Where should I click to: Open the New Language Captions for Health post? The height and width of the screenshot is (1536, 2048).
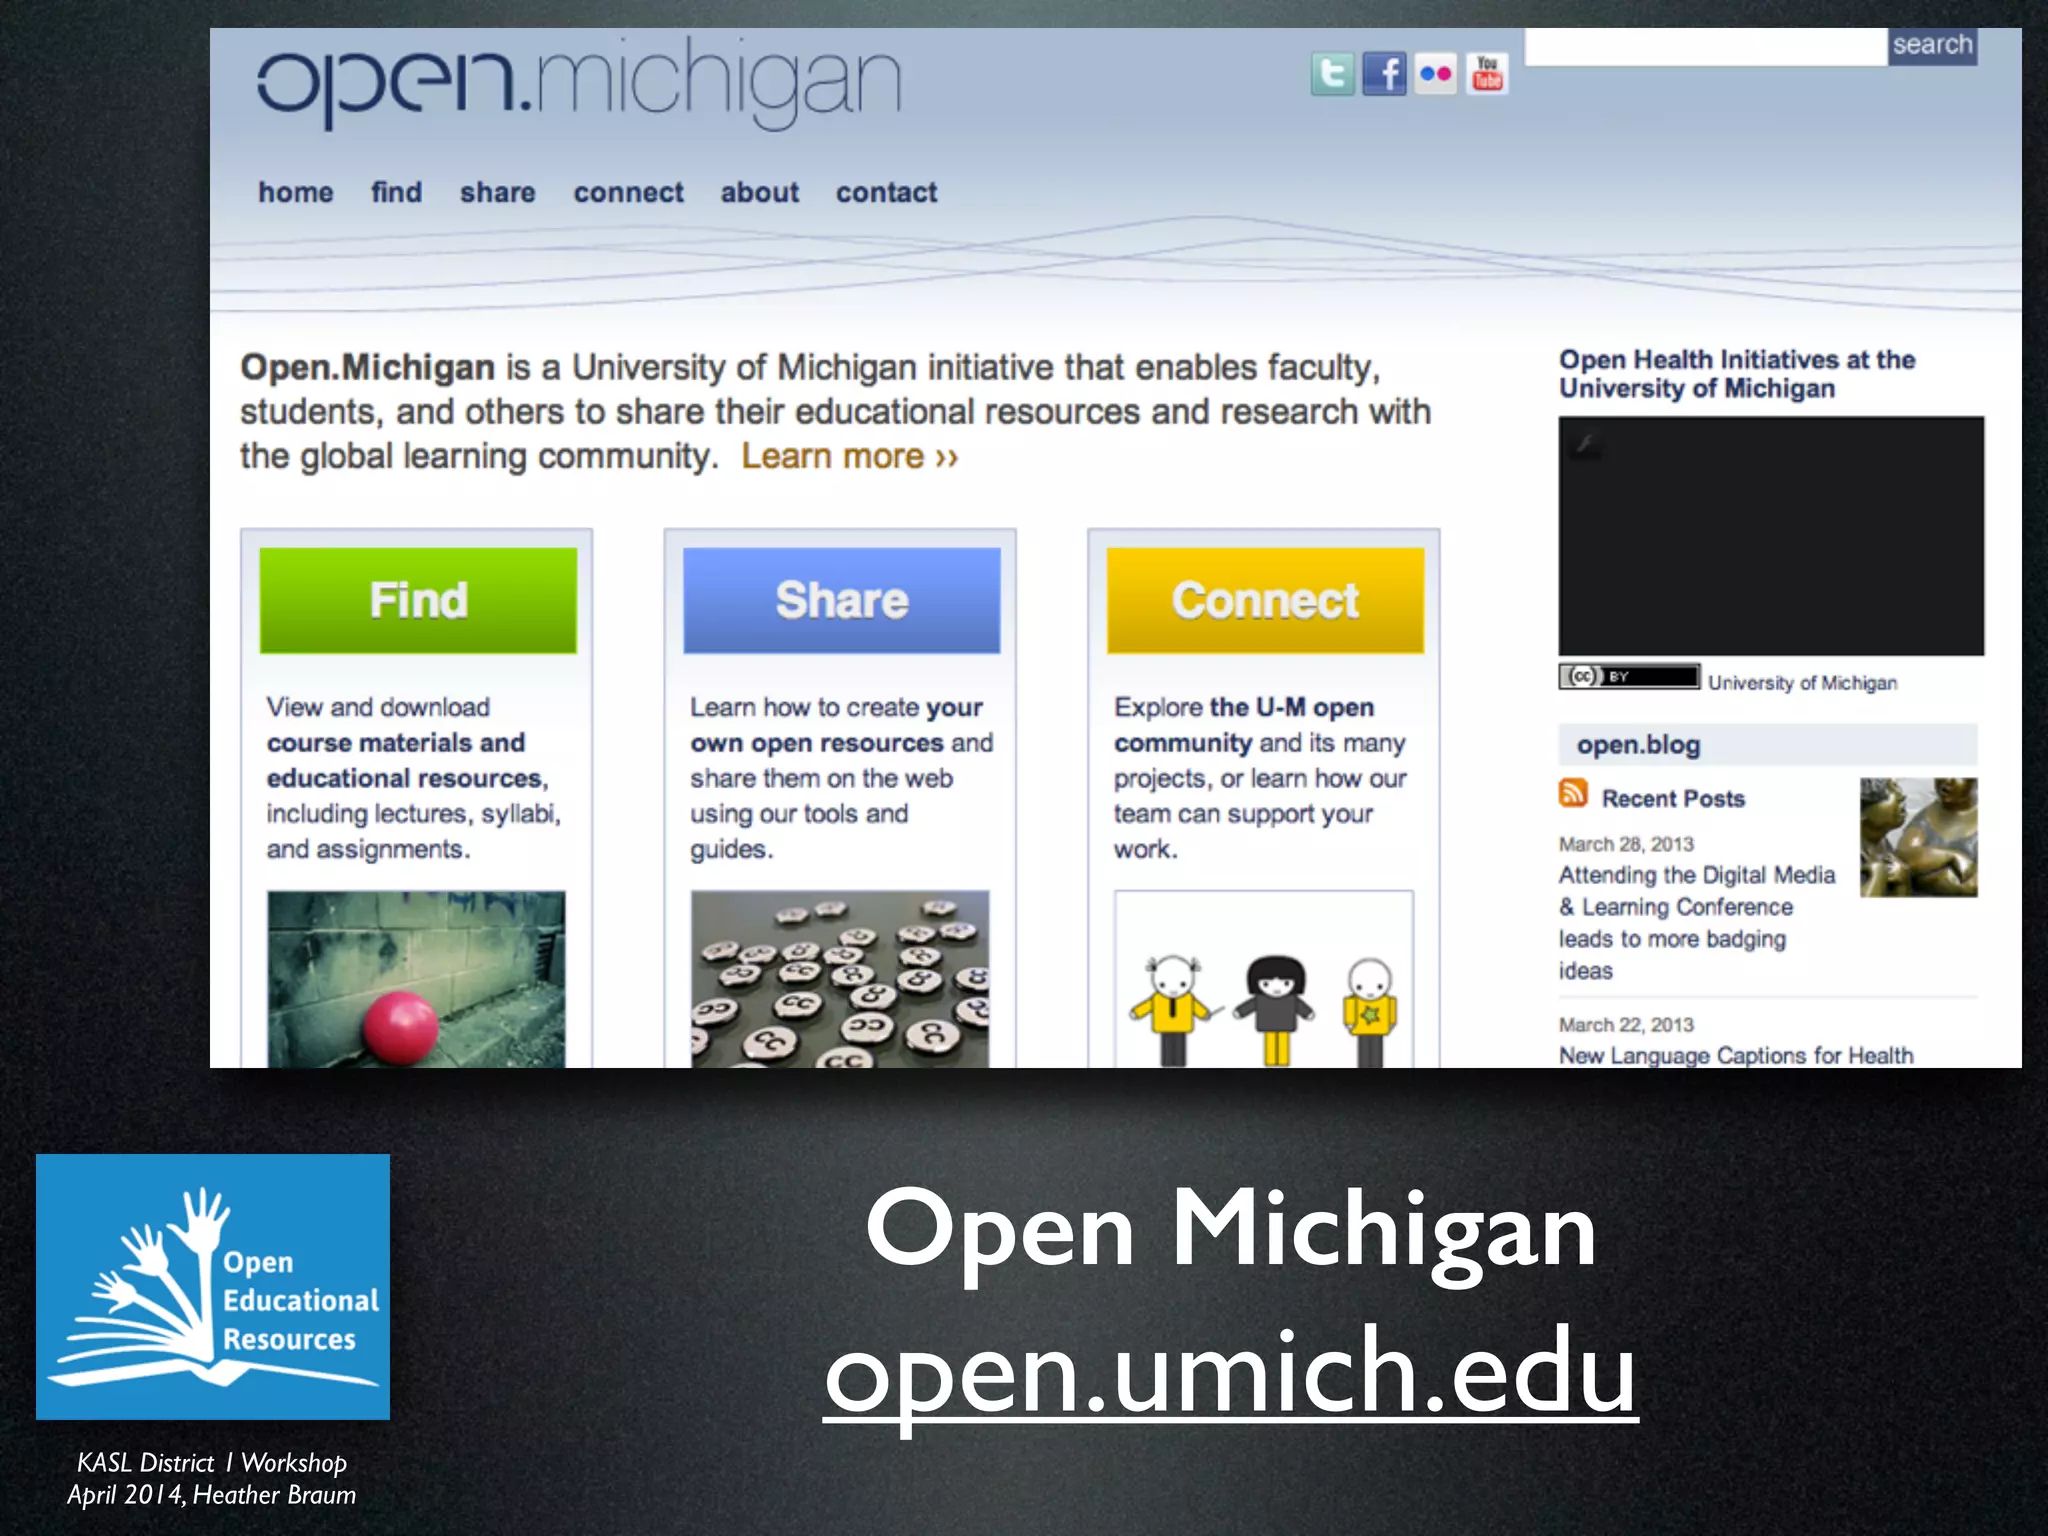coord(1736,1055)
